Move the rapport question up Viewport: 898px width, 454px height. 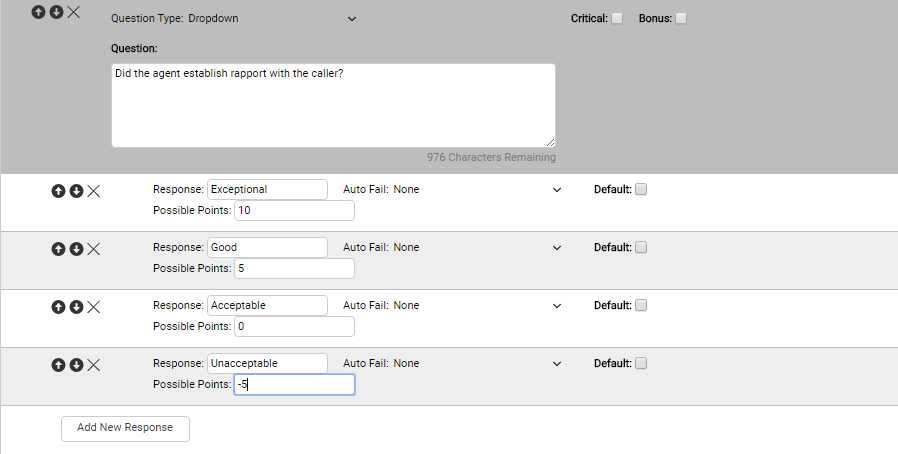[x=38, y=12]
